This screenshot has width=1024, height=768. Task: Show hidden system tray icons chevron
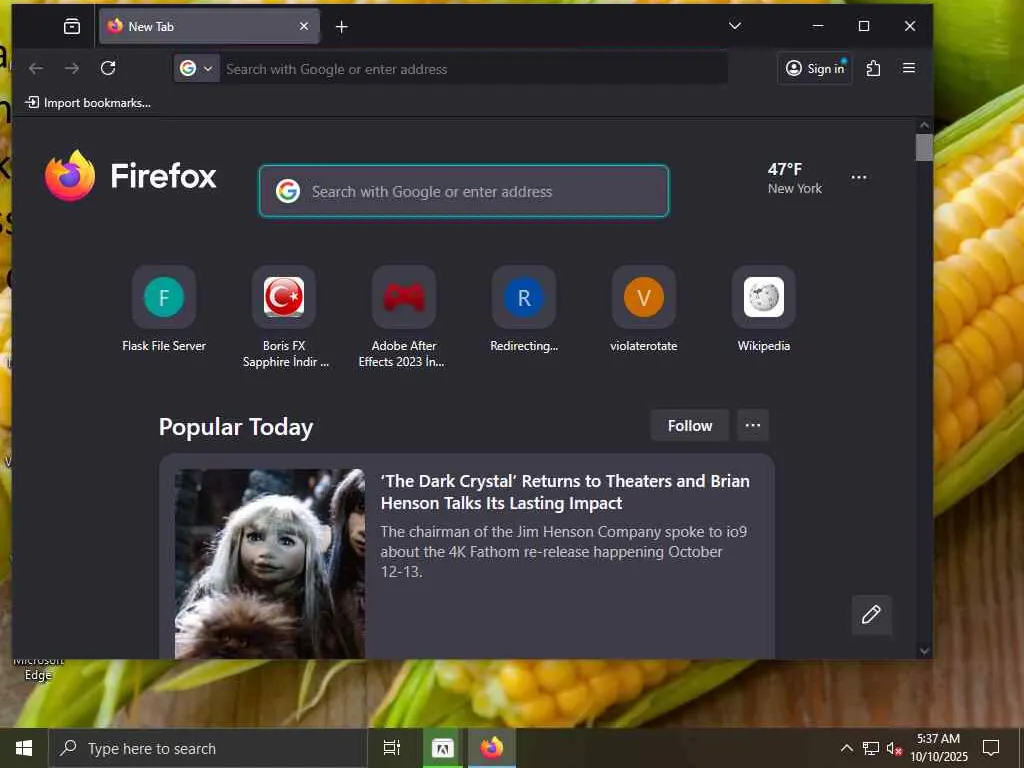tap(846, 748)
